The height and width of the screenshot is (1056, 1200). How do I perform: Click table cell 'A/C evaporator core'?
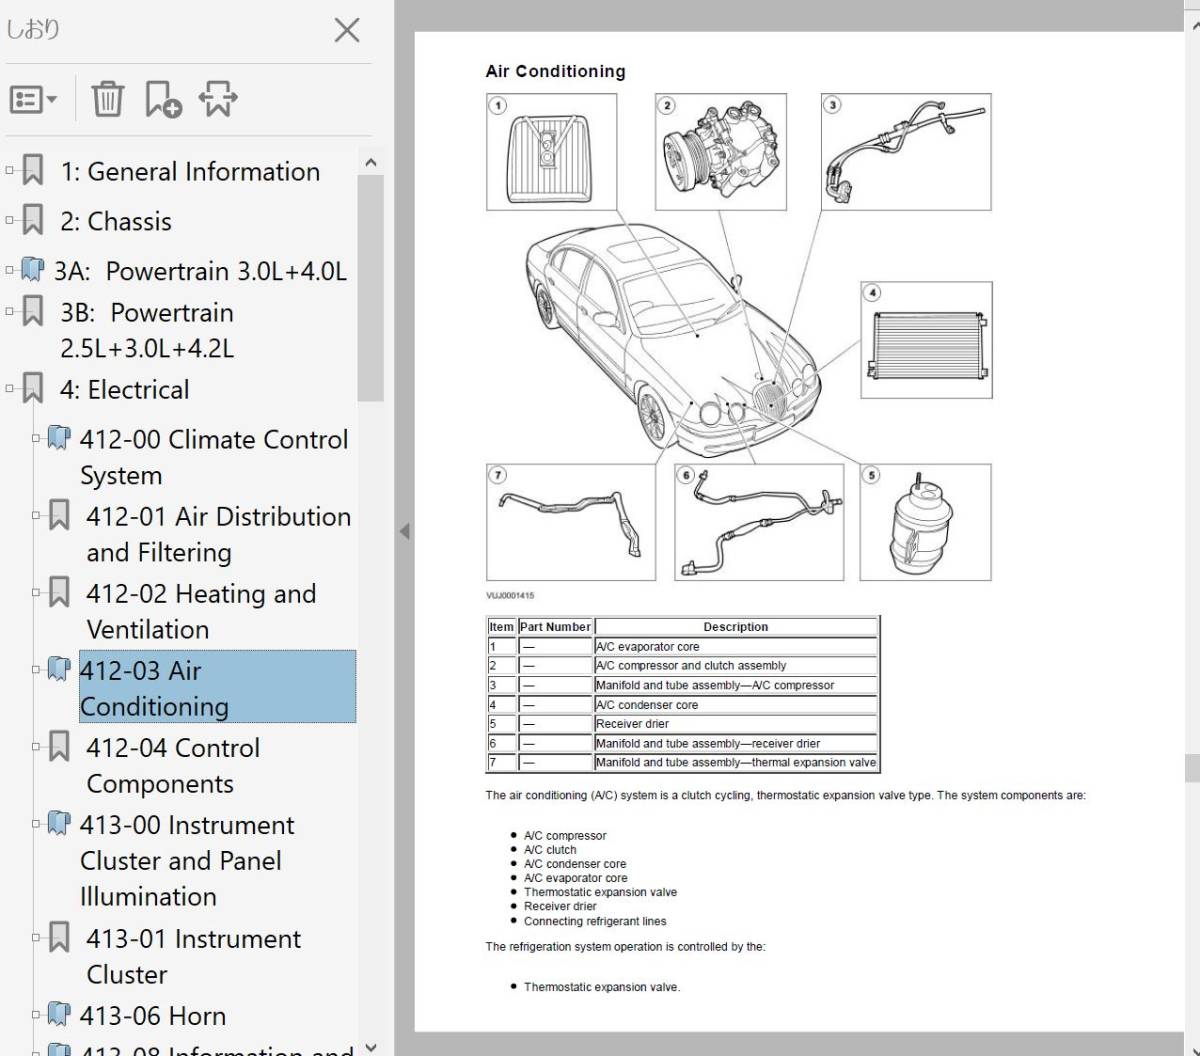[736, 647]
